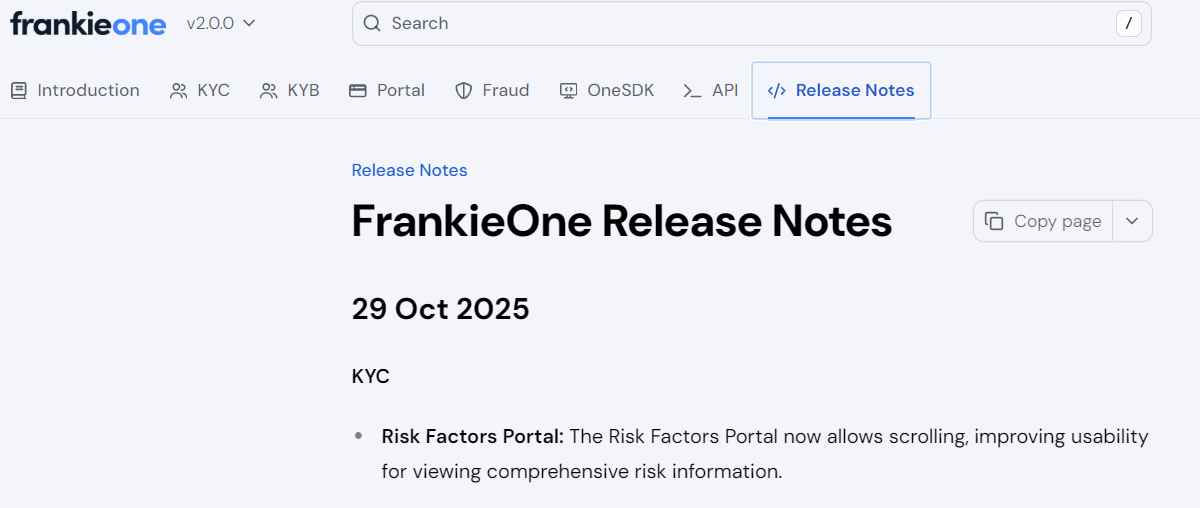
Task: Click the KYB people icon
Action: [x=269, y=91]
